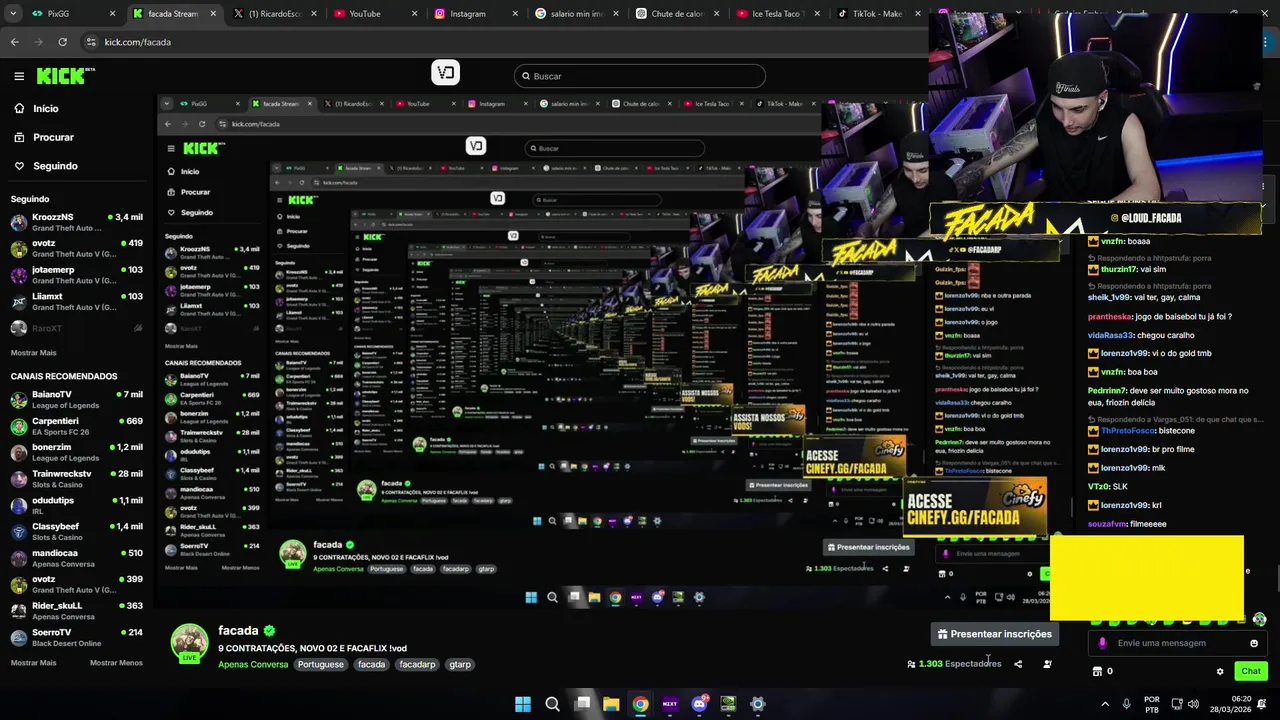Open Seguindo in the sidebar menu
1280x720 pixels.
[x=55, y=166]
